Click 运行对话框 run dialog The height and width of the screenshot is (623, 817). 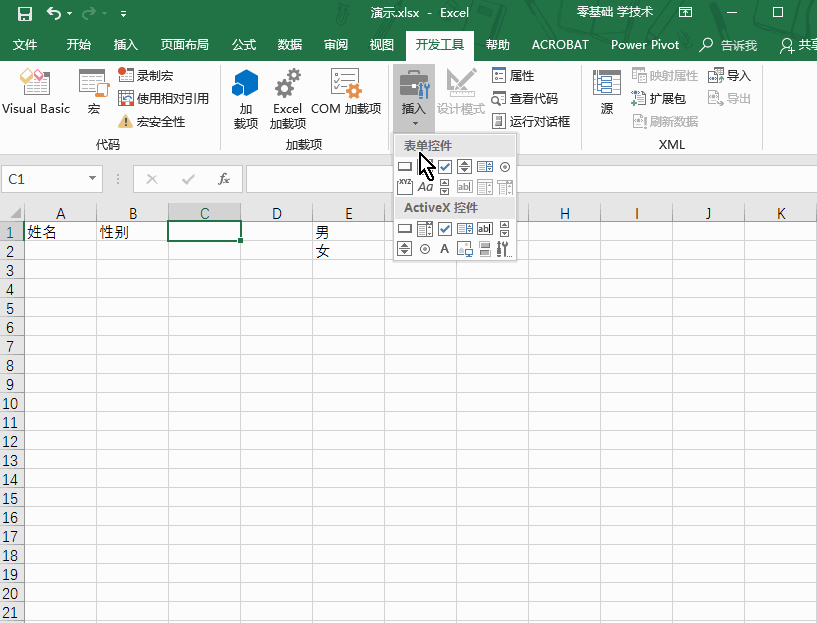click(531, 122)
